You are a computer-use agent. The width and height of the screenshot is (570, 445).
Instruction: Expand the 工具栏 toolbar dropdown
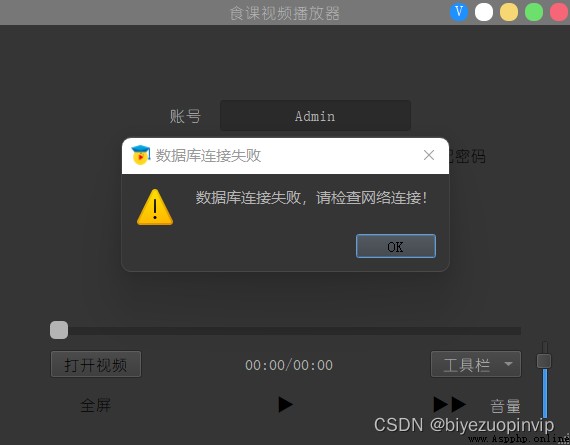point(476,364)
